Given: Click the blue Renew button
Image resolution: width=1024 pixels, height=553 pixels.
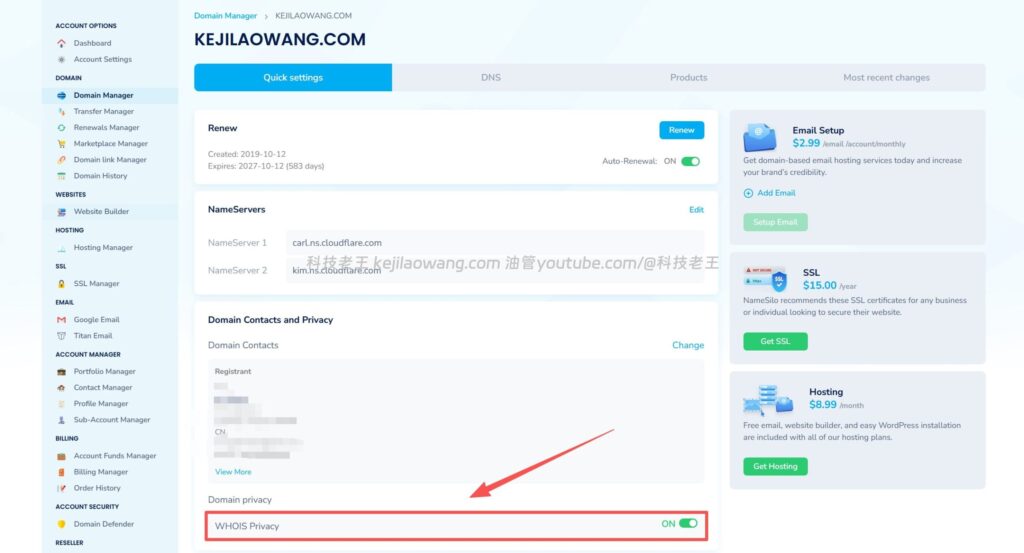Looking at the screenshot, I should coord(682,130).
